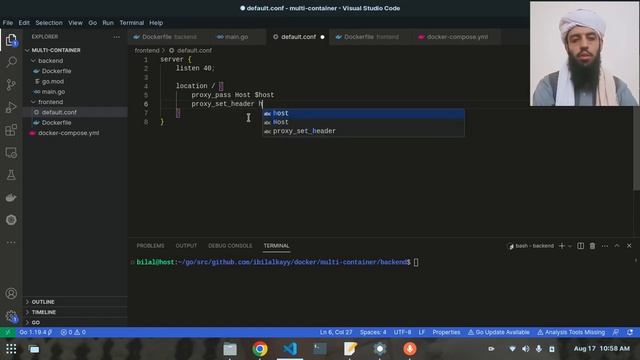Open the File menu

click(x=8, y=23)
